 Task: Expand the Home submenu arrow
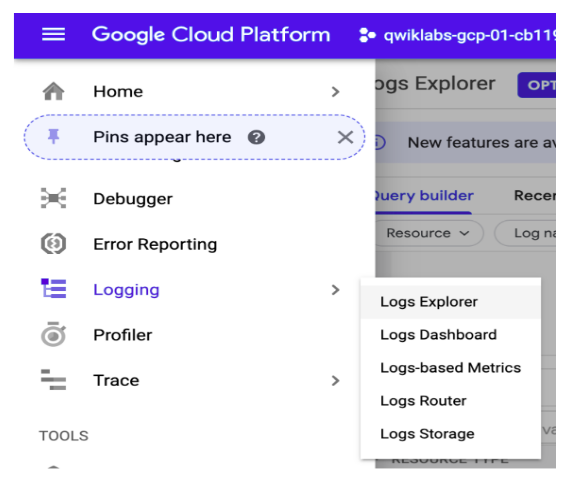pyautogui.click(x=335, y=92)
